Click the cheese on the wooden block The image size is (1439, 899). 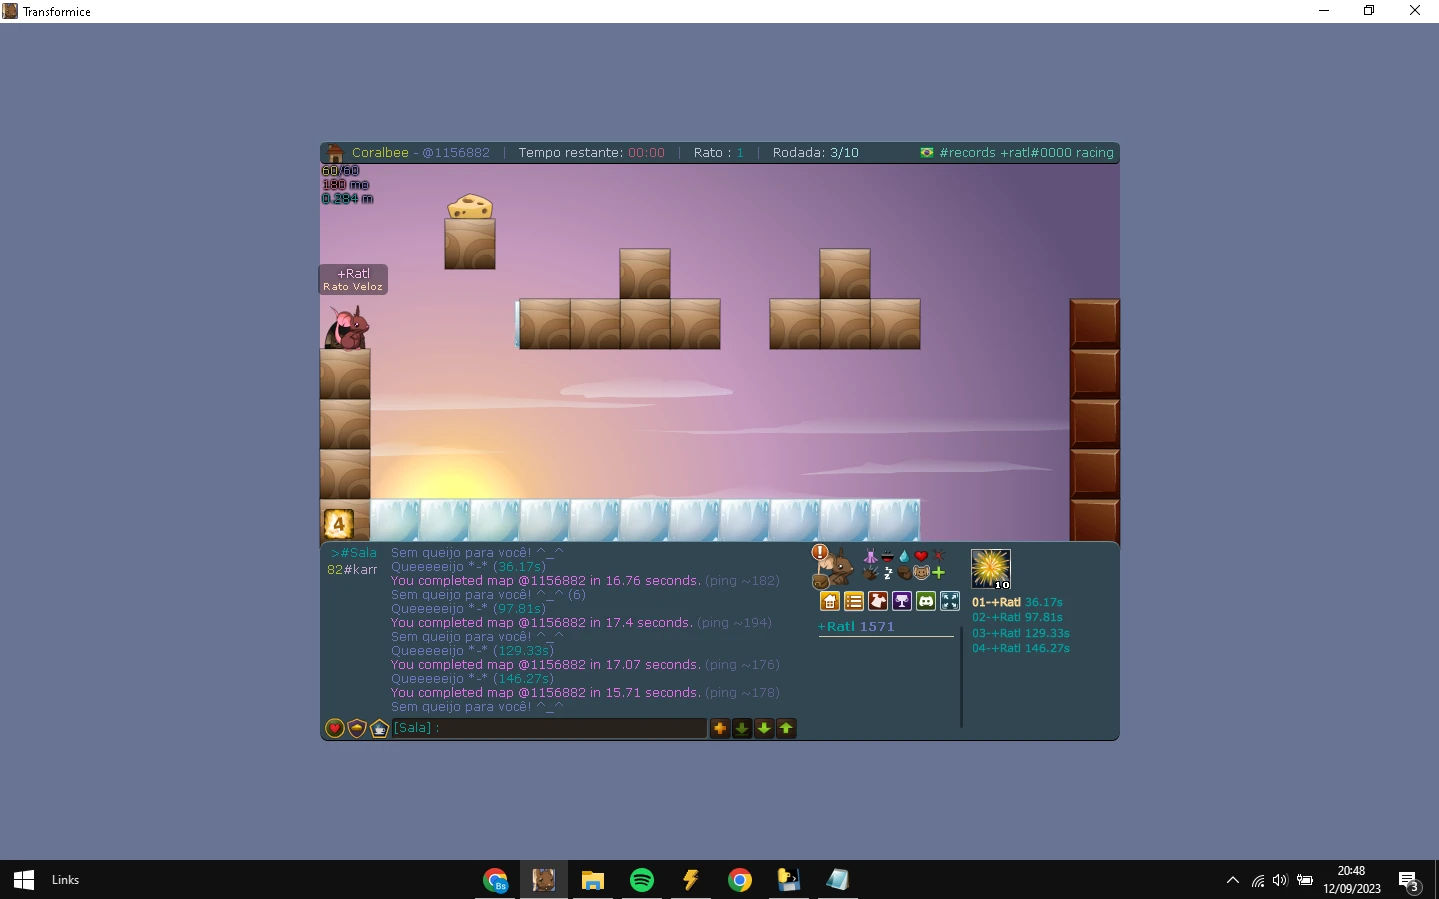pos(470,207)
